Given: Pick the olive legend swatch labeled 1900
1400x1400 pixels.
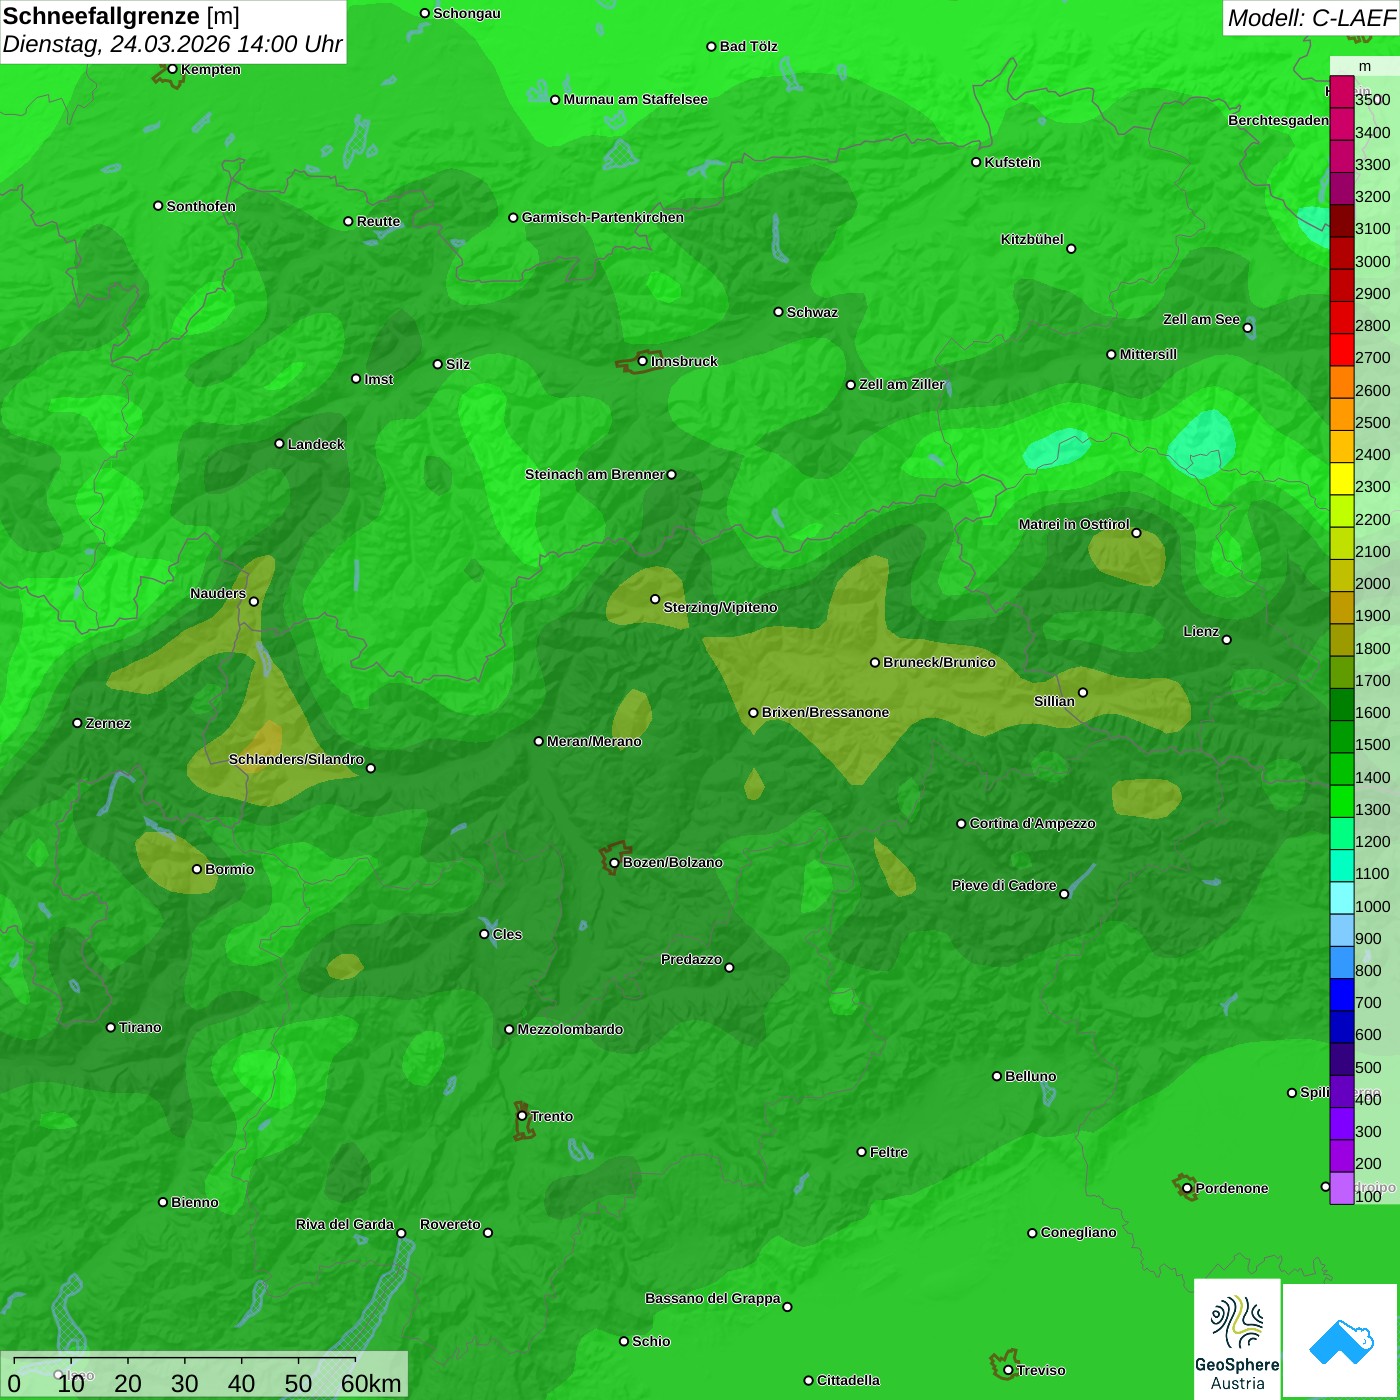Looking at the screenshot, I should tap(1342, 608).
